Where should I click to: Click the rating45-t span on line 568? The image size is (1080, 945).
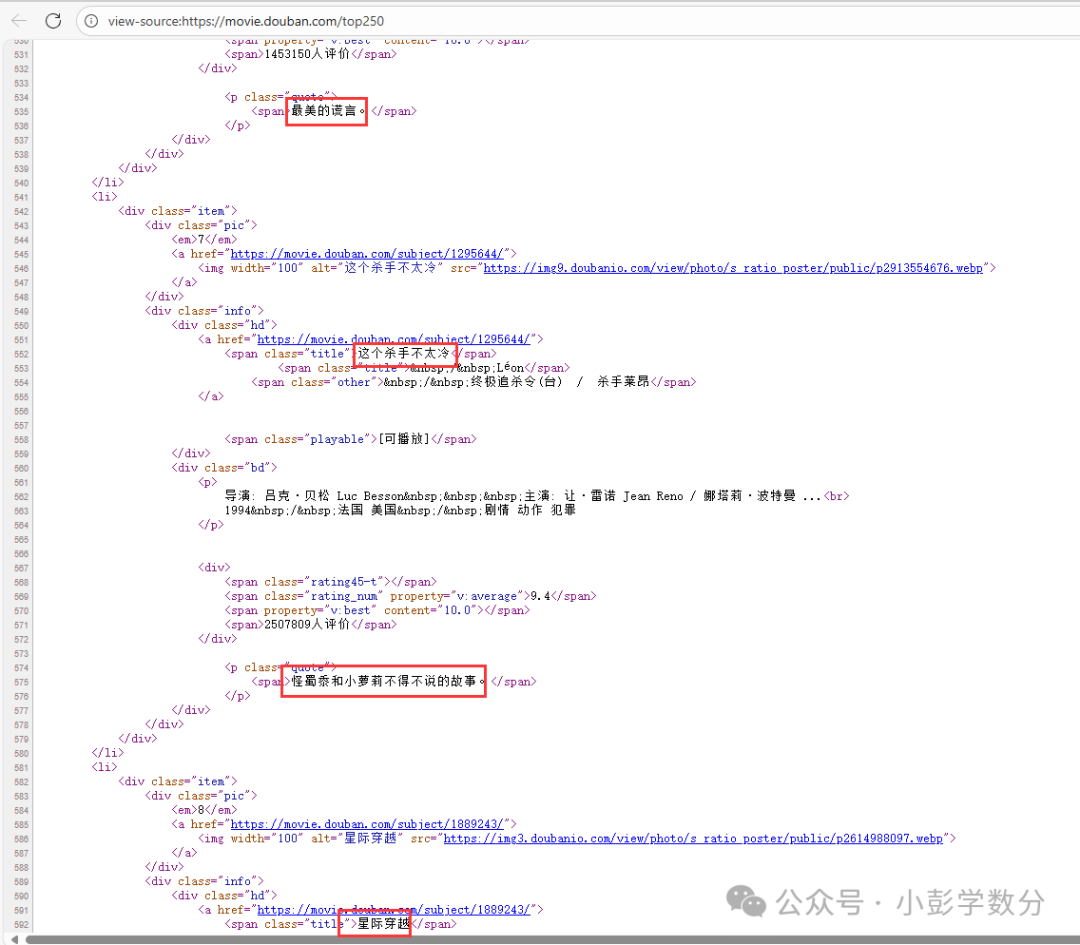[x=331, y=581]
